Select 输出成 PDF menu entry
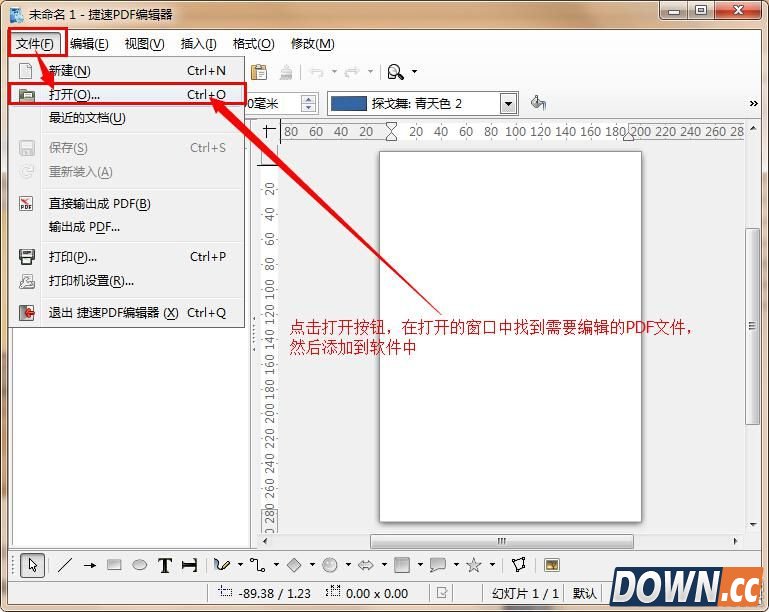Viewport: 769px width, 612px height. click(x=84, y=227)
